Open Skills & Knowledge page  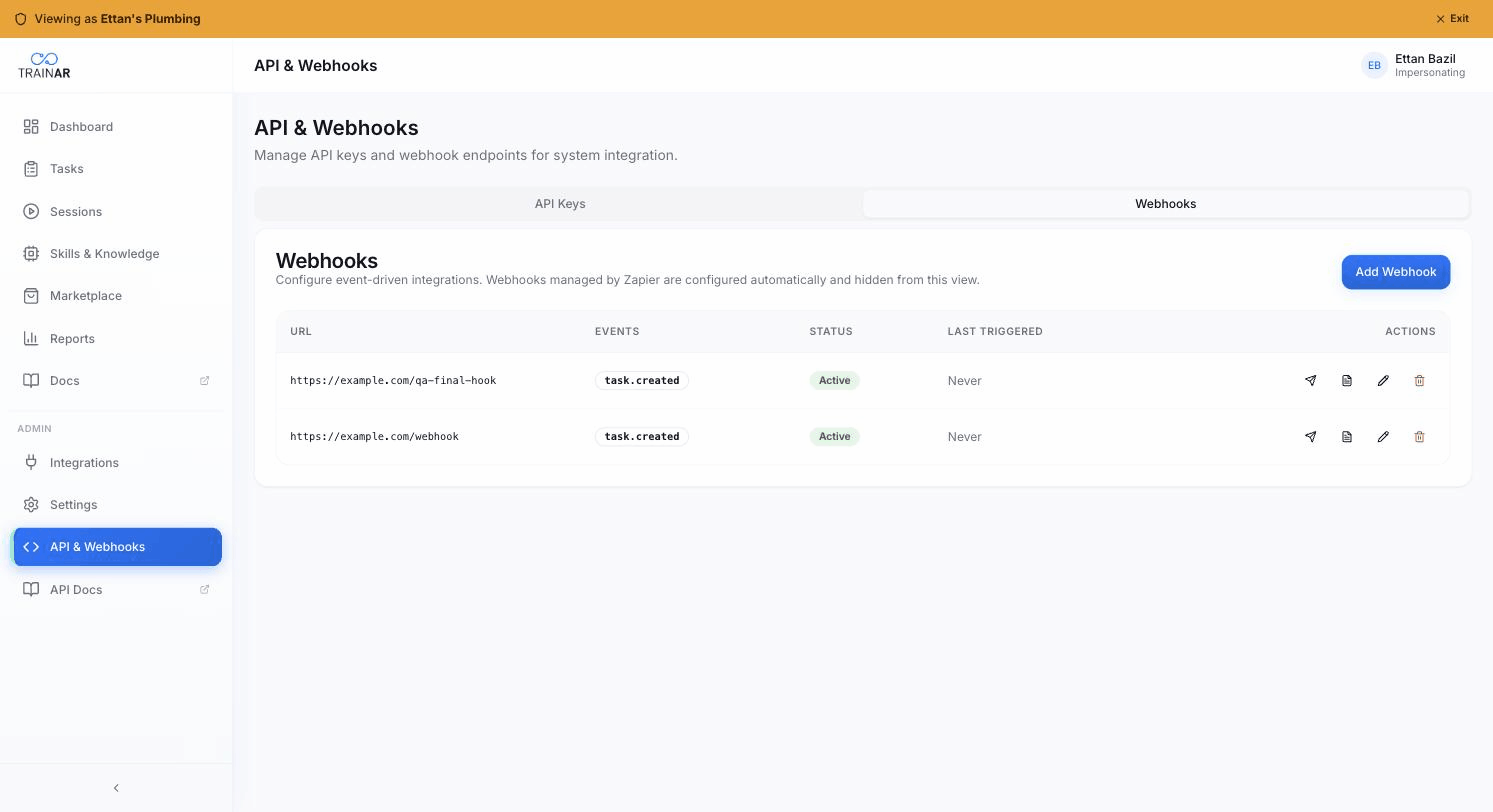(x=117, y=253)
